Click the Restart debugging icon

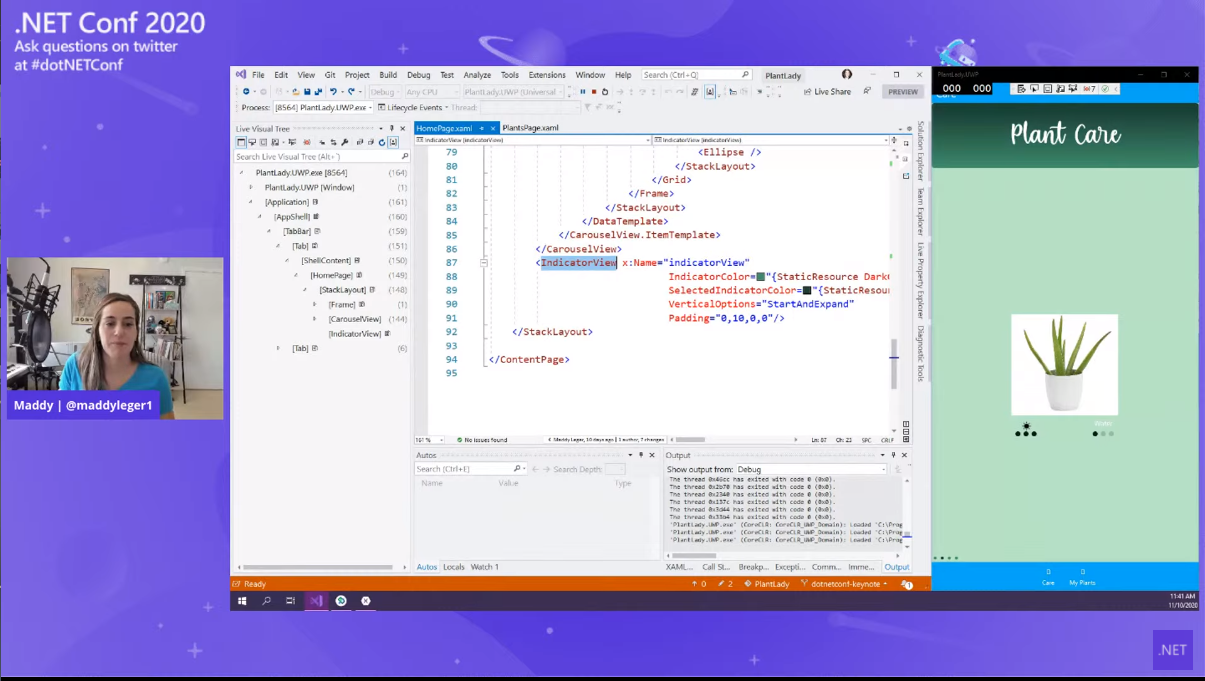pos(605,92)
